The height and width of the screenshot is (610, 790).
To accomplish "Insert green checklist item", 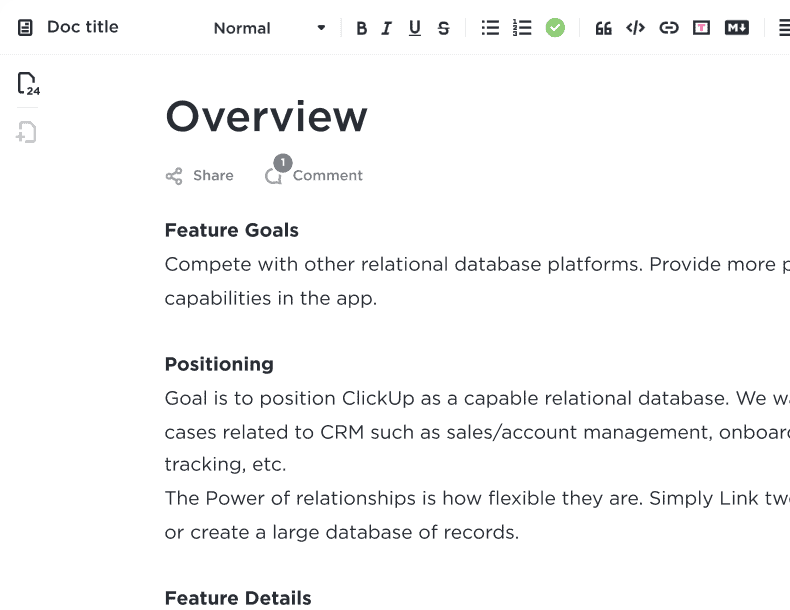I will pos(555,28).
